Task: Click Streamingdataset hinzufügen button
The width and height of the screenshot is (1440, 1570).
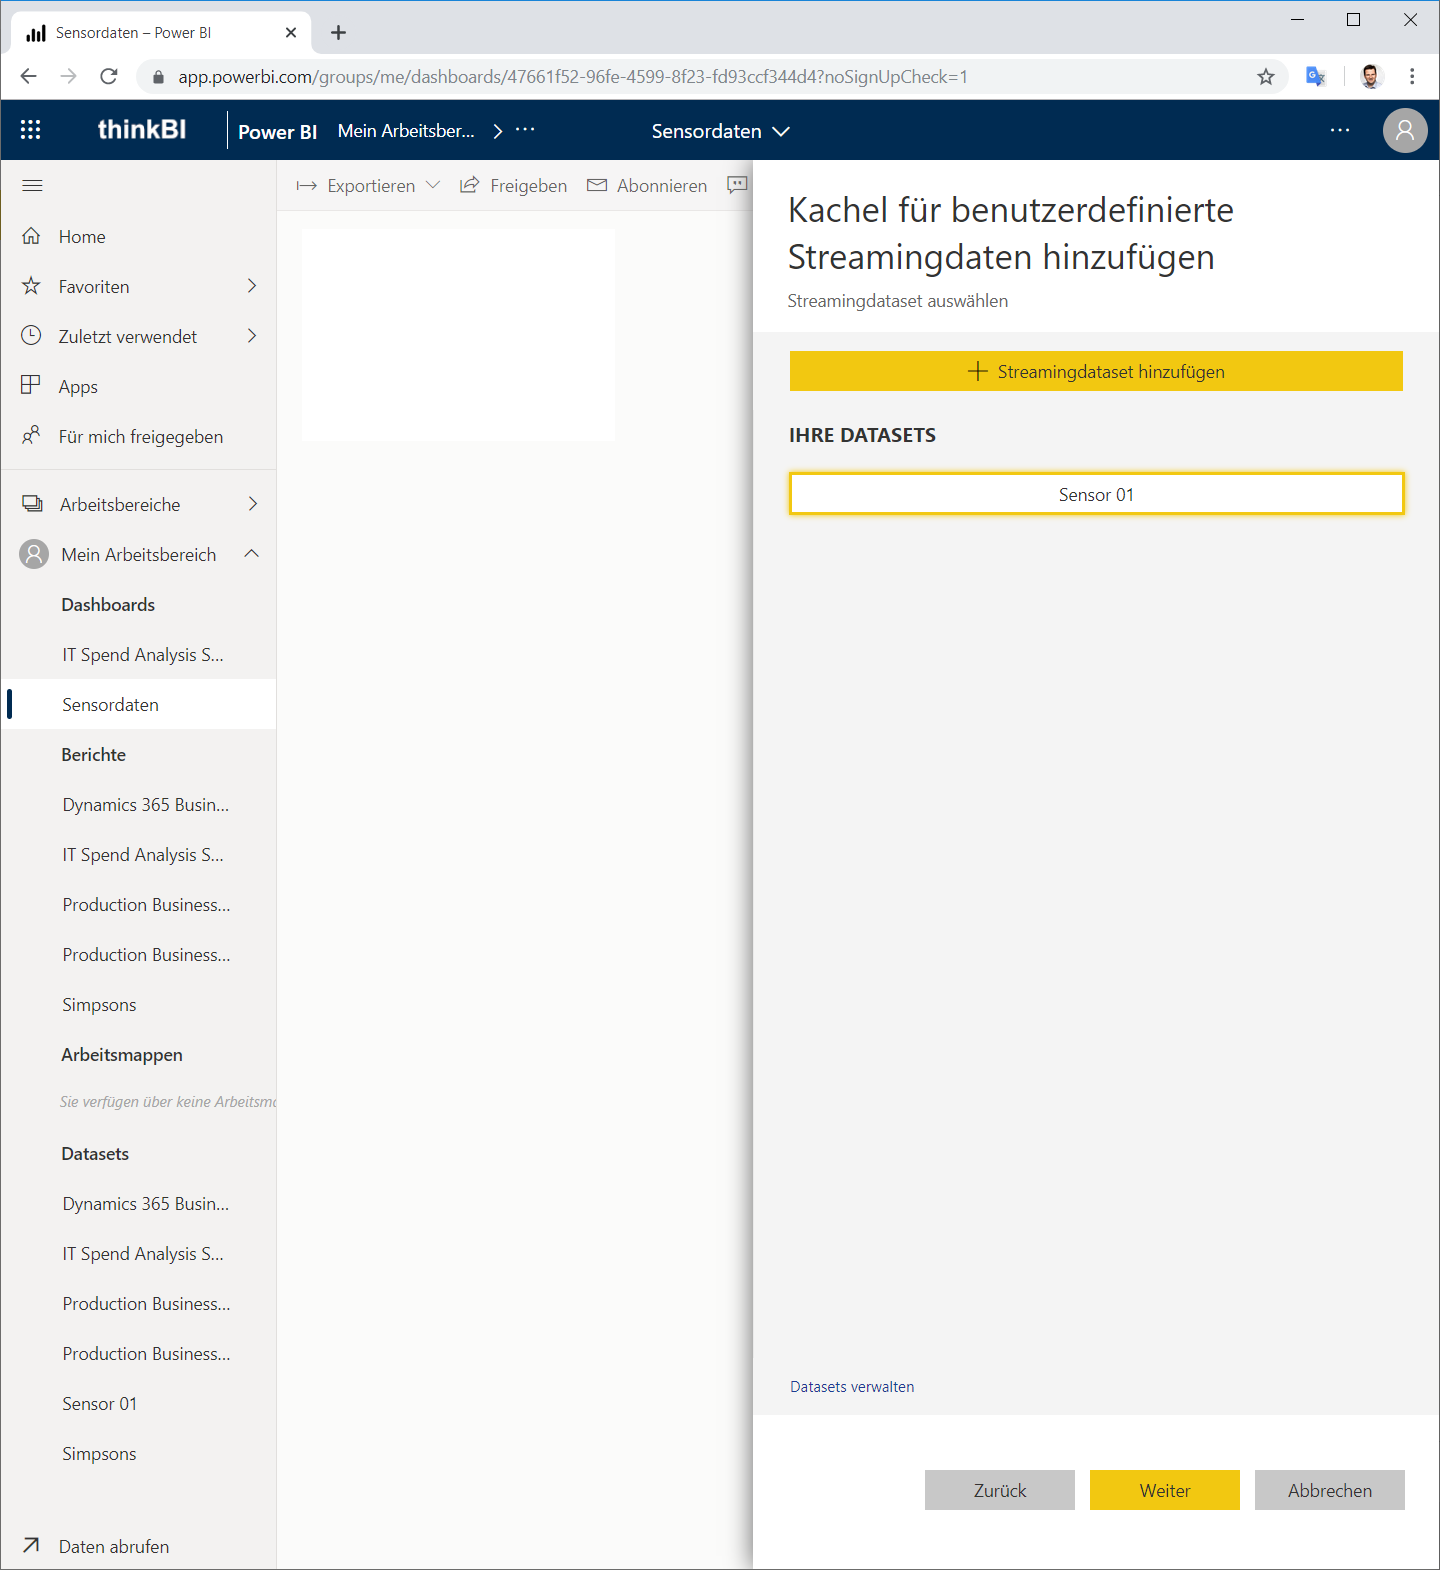Action: 1096,371
